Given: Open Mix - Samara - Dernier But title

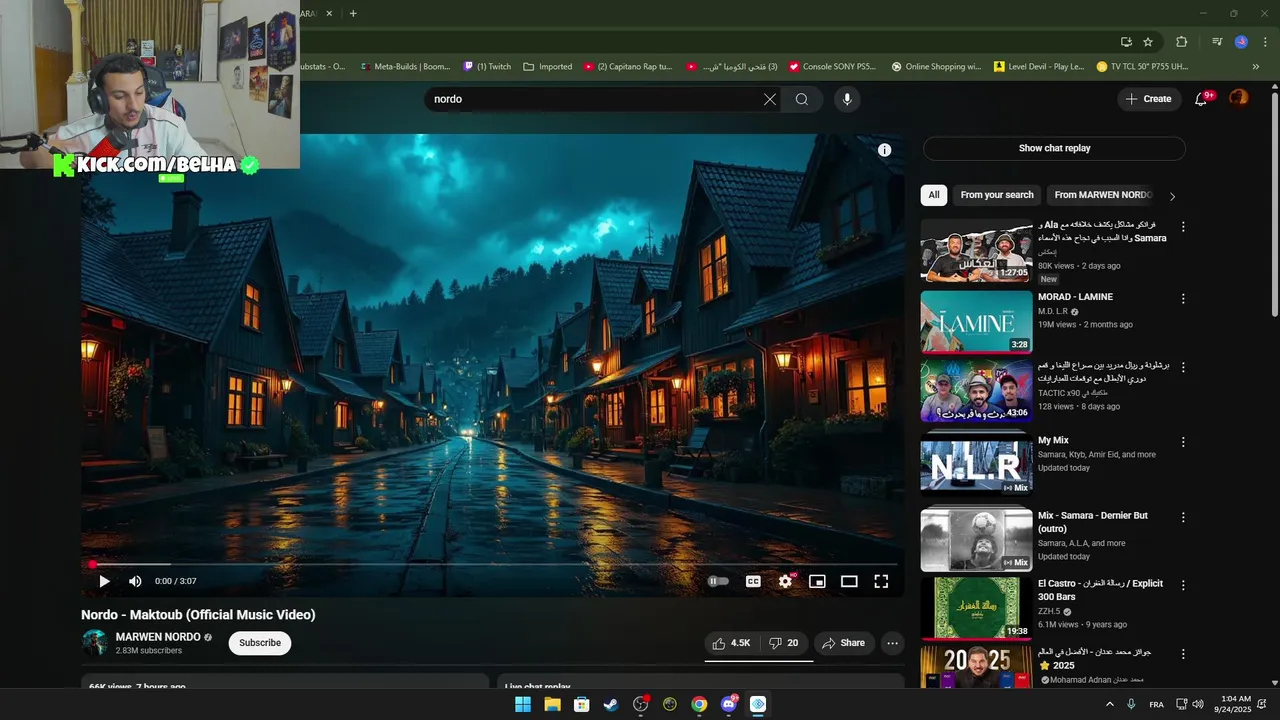Looking at the screenshot, I should pyautogui.click(x=1093, y=522).
